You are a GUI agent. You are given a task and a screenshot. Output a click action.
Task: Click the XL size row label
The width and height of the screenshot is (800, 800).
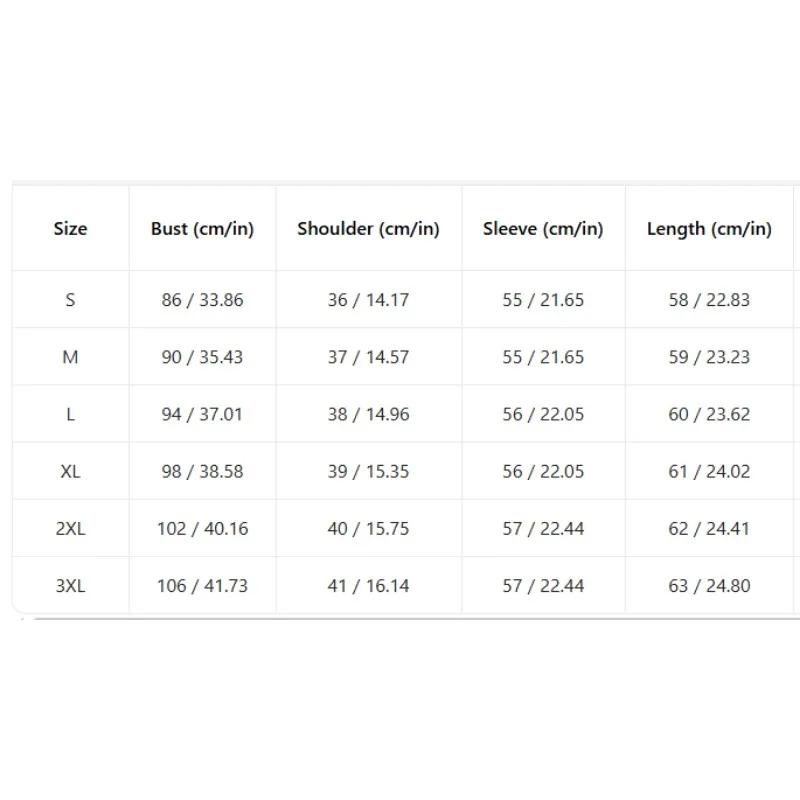click(x=70, y=471)
